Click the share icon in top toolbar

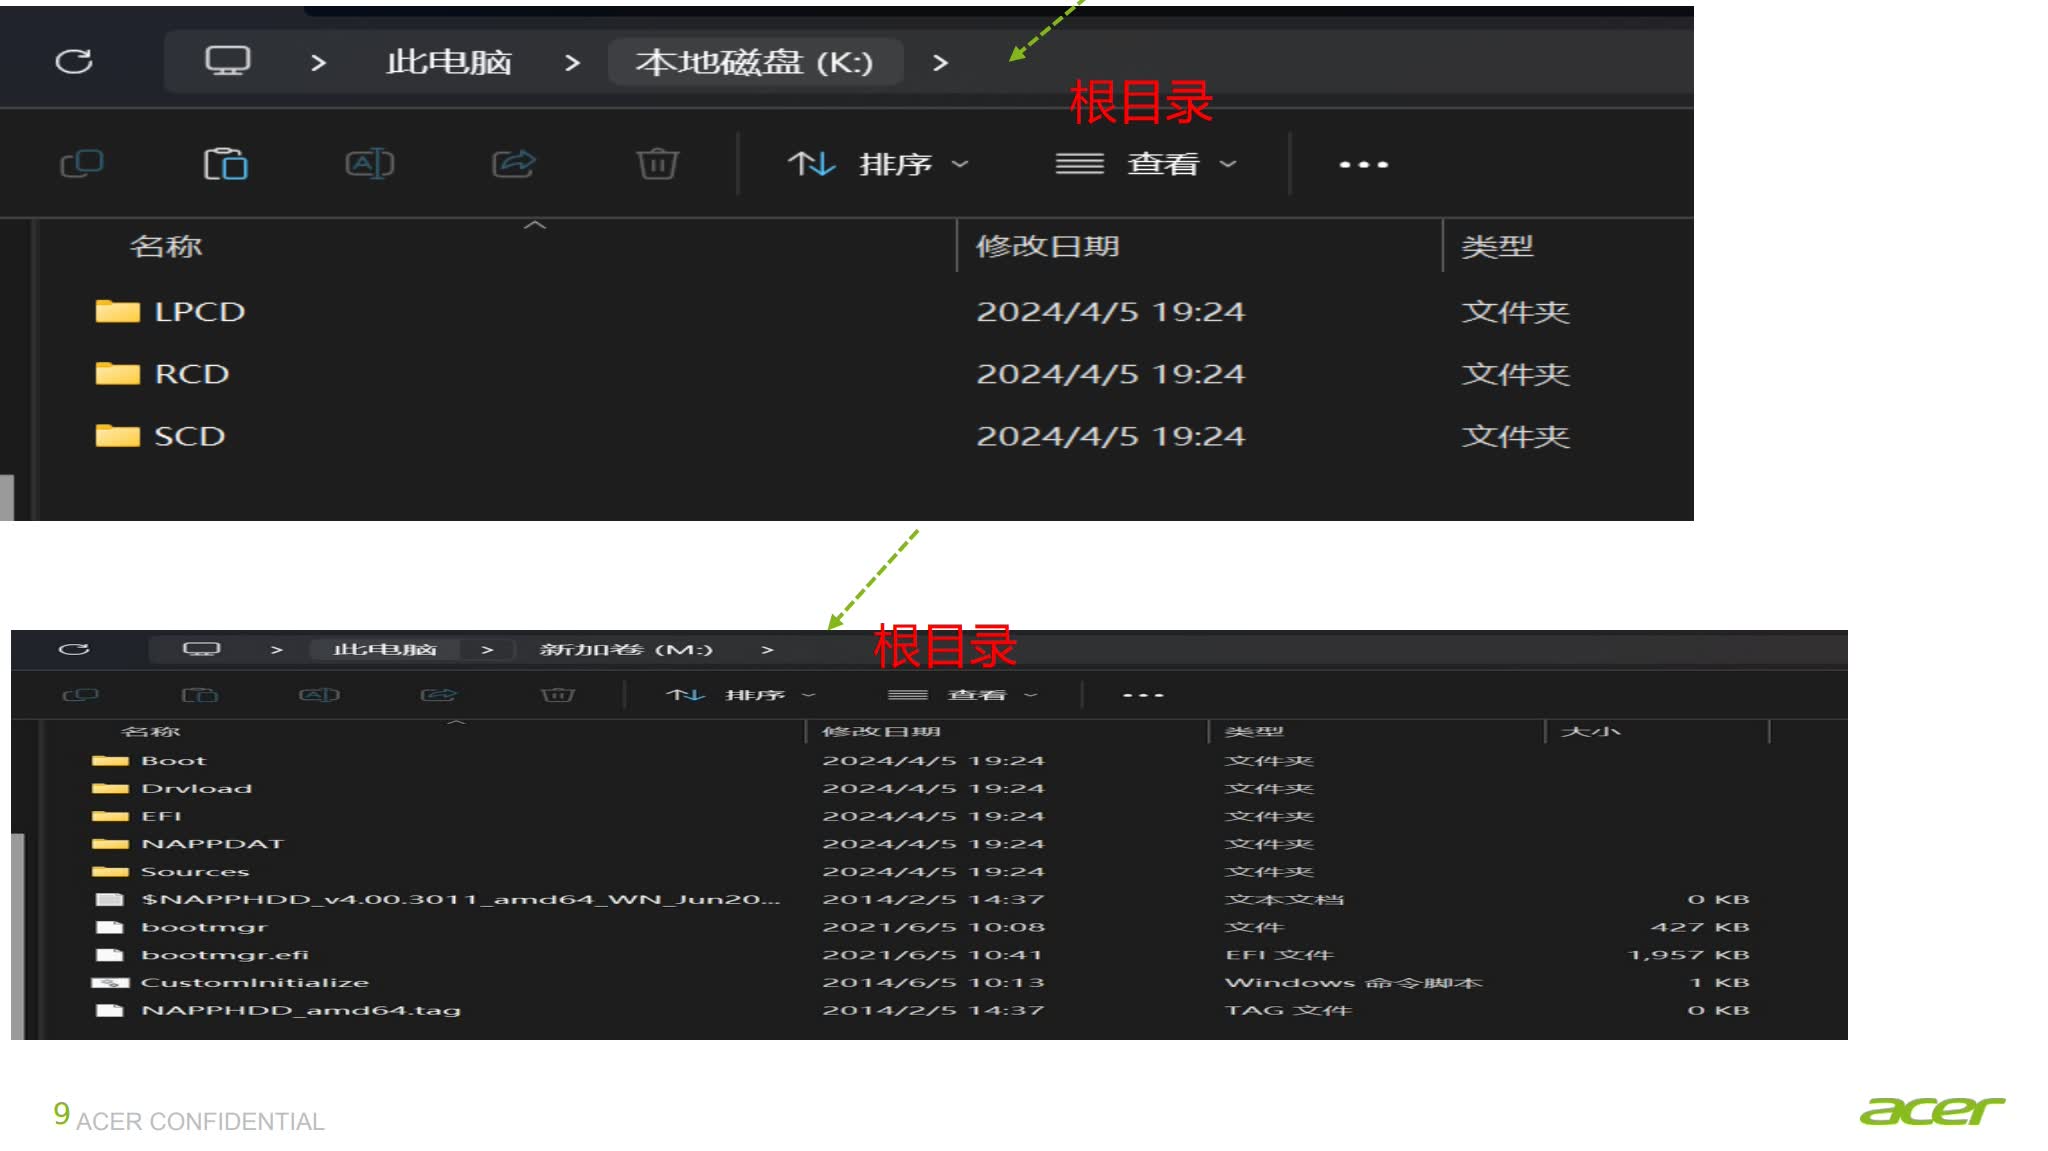[x=514, y=164]
